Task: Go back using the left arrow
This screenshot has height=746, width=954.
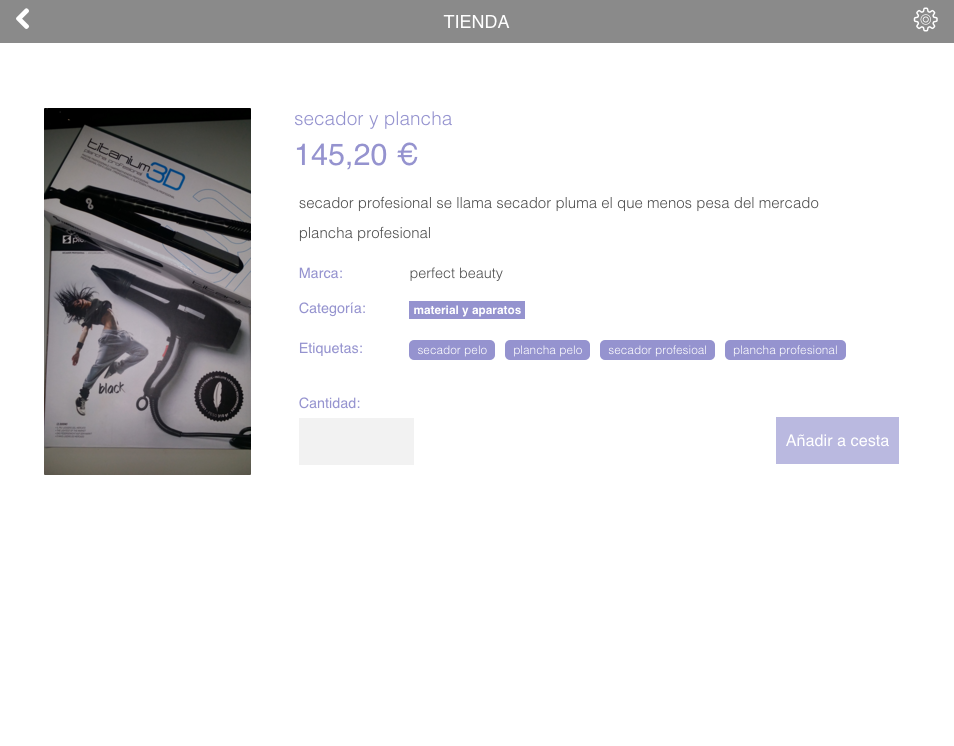Action: click(x=23, y=19)
